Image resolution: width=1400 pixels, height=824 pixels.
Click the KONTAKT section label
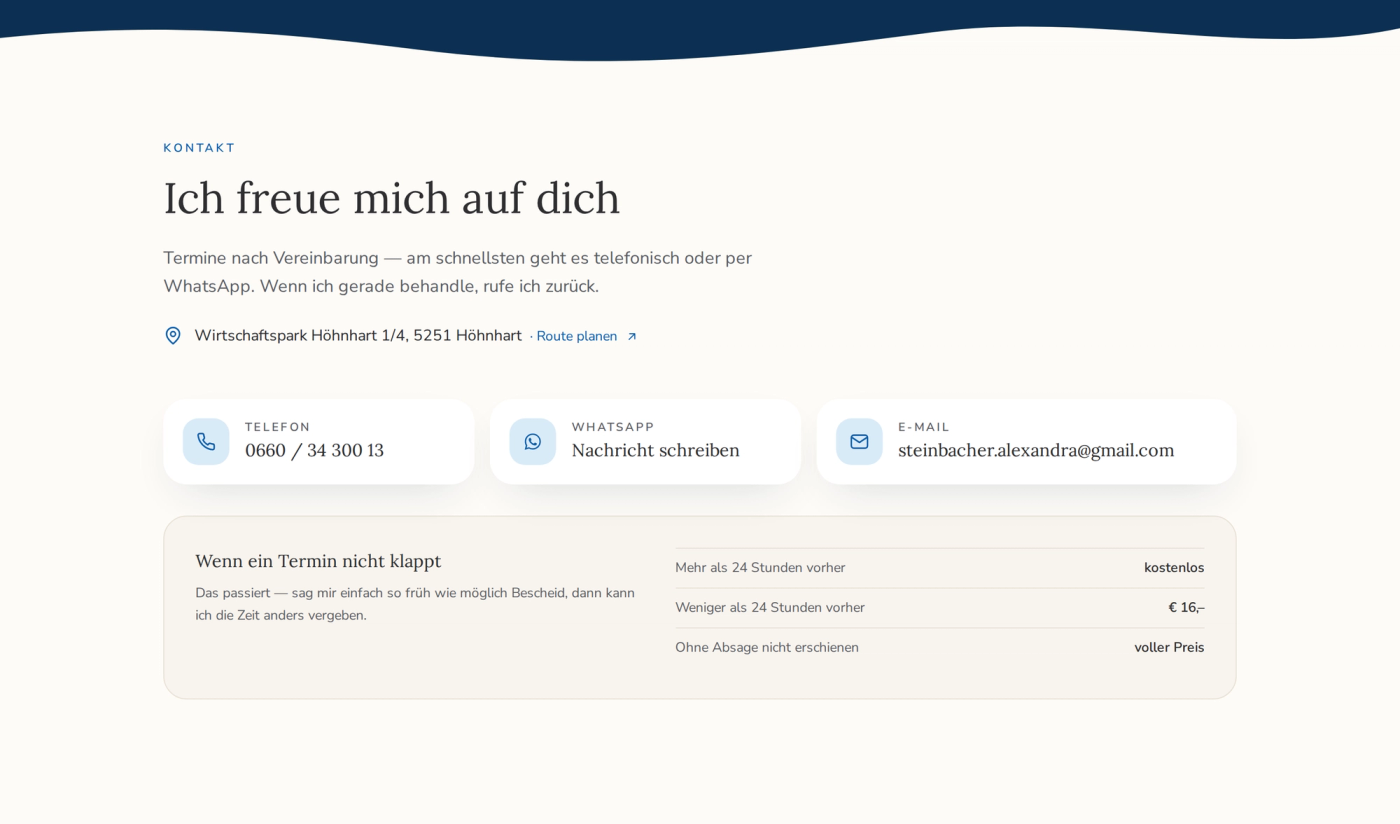(x=199, y=148)
